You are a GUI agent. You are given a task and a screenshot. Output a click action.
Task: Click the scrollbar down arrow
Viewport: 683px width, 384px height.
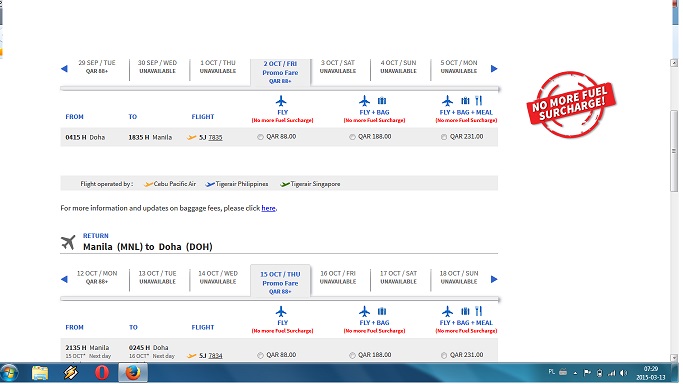click(674, 358)
